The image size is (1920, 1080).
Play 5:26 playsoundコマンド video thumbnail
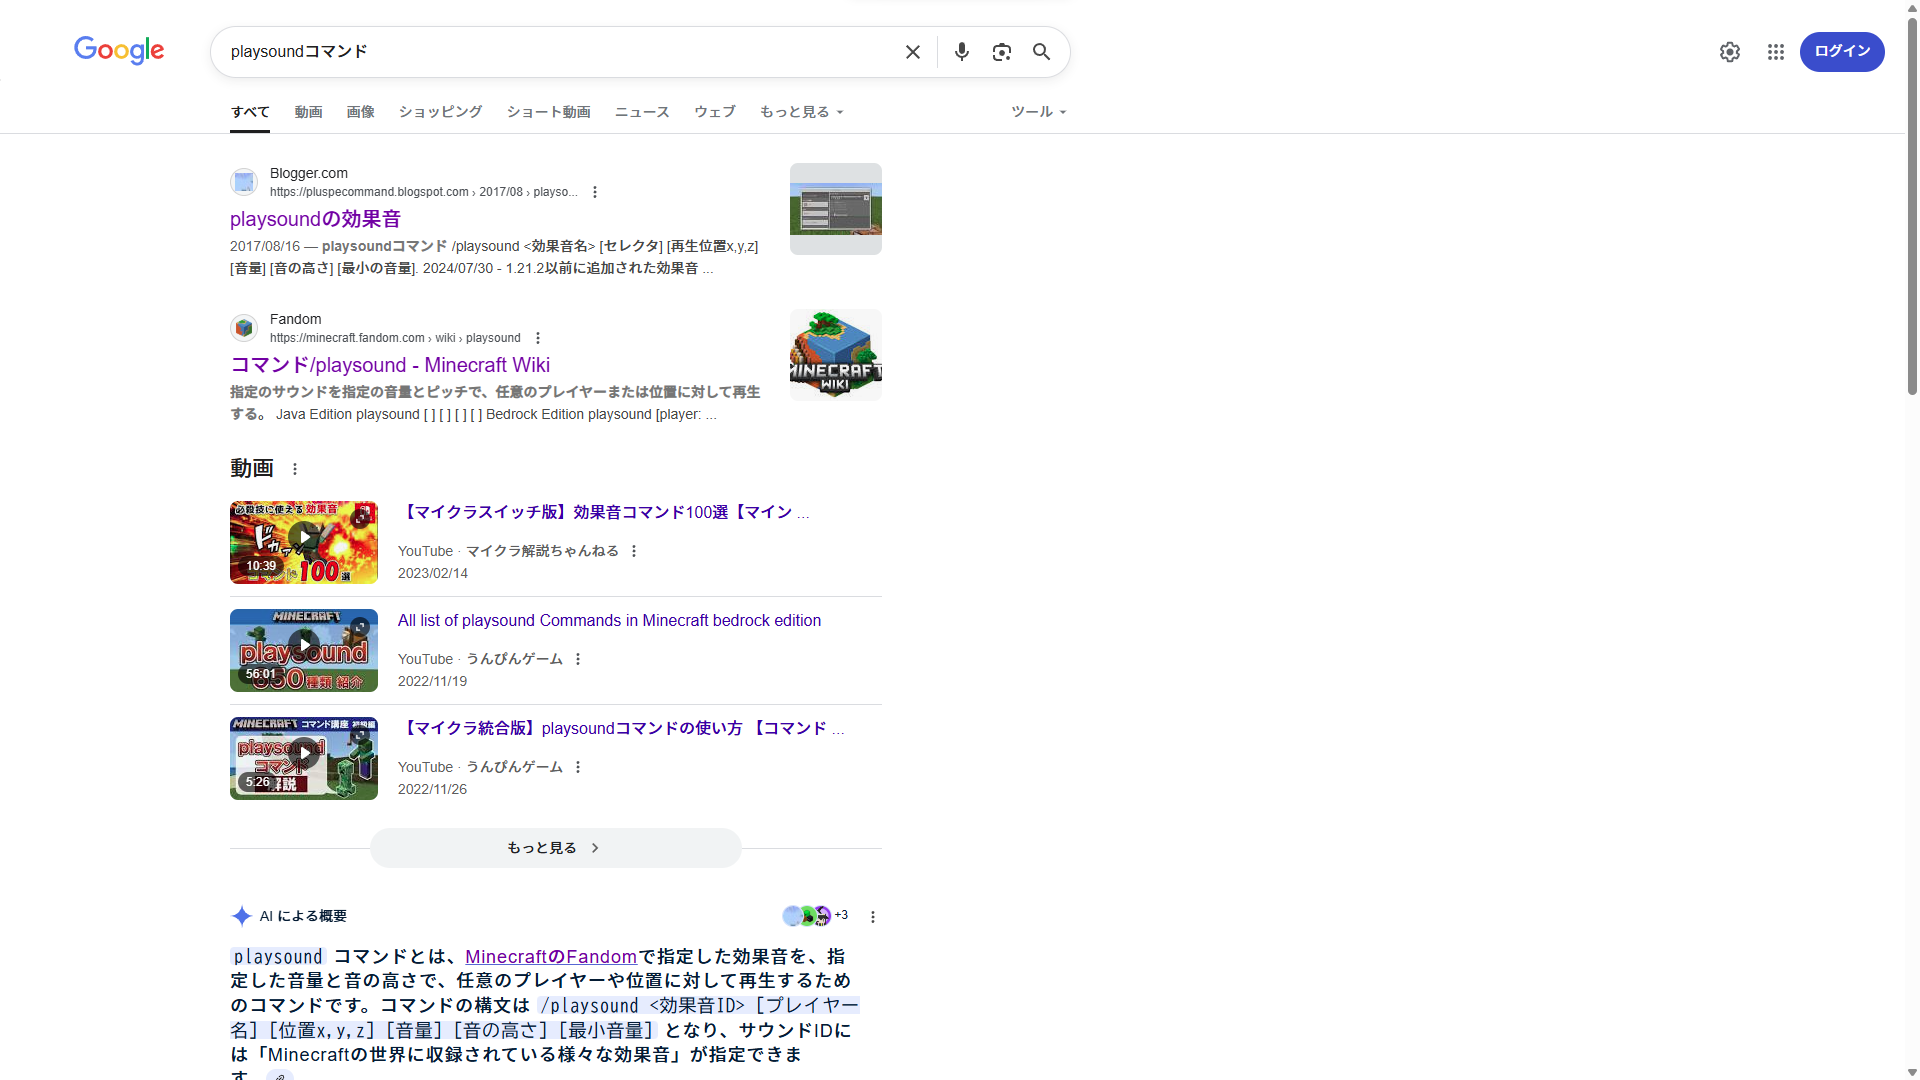(x=304, y=758)
